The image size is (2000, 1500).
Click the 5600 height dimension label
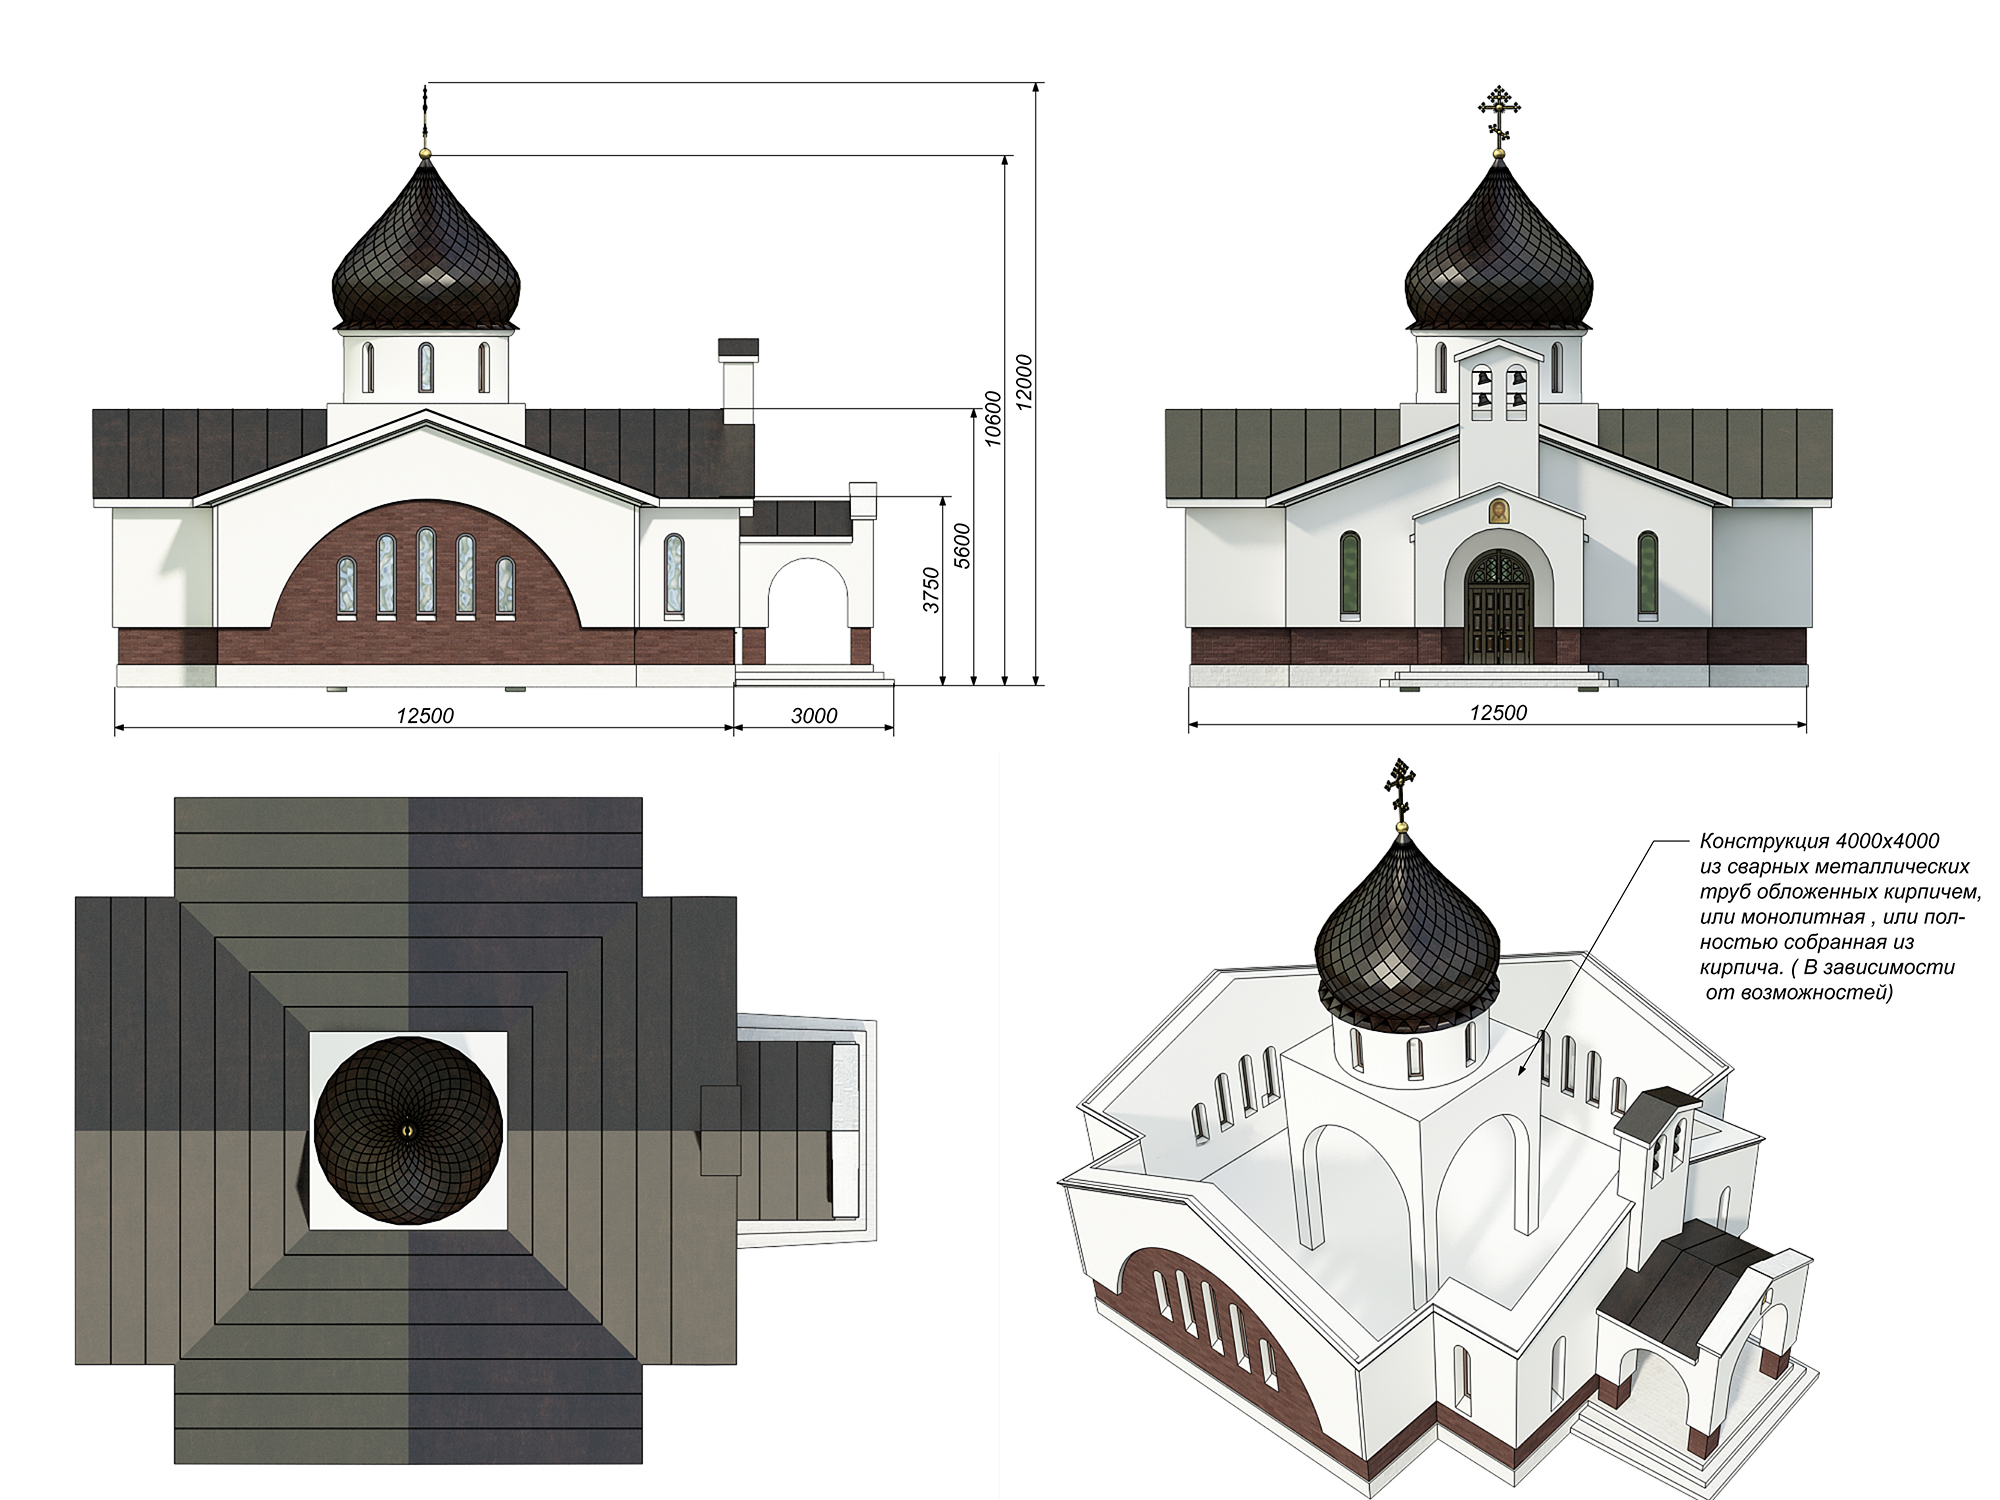point(963,546)
